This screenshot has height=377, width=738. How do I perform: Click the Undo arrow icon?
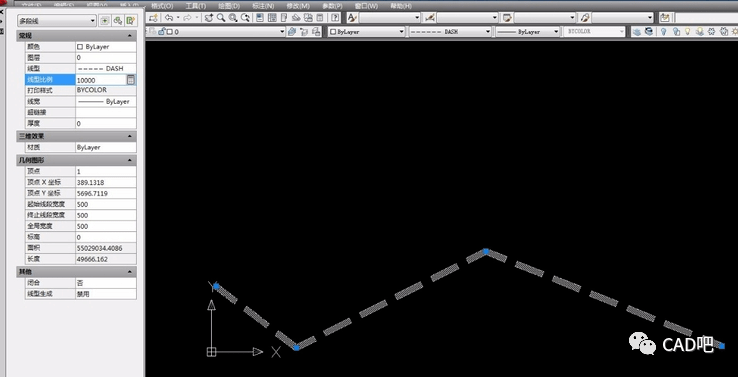(168, 18)
